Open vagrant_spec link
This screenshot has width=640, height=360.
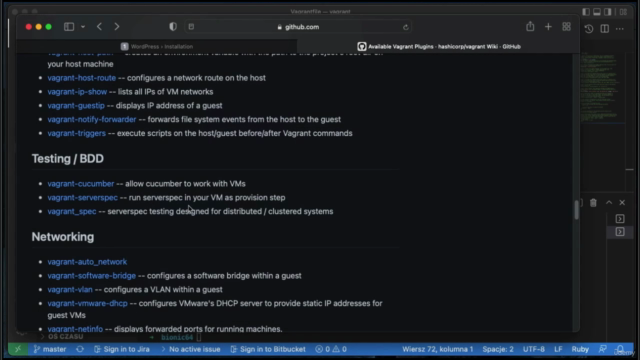(x=72, y=211)
